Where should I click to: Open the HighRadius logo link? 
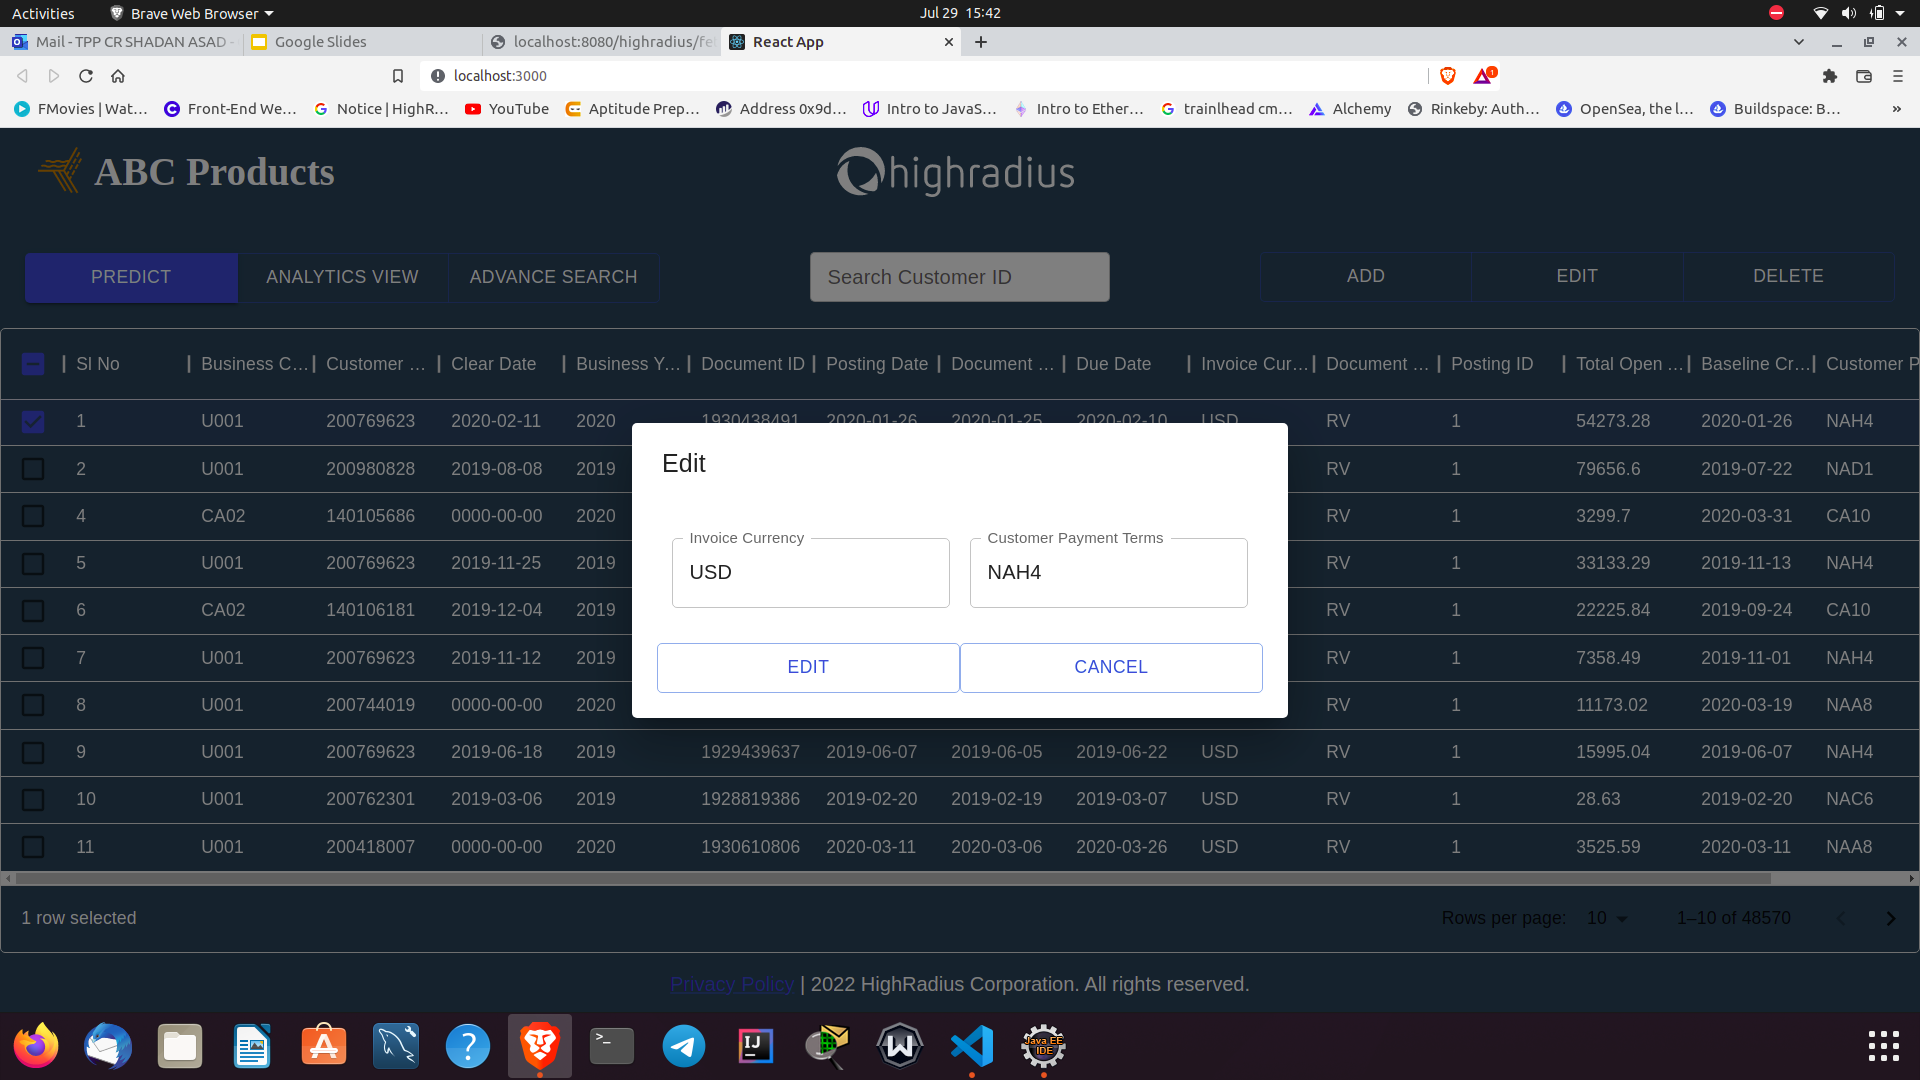tap(955, 171)
